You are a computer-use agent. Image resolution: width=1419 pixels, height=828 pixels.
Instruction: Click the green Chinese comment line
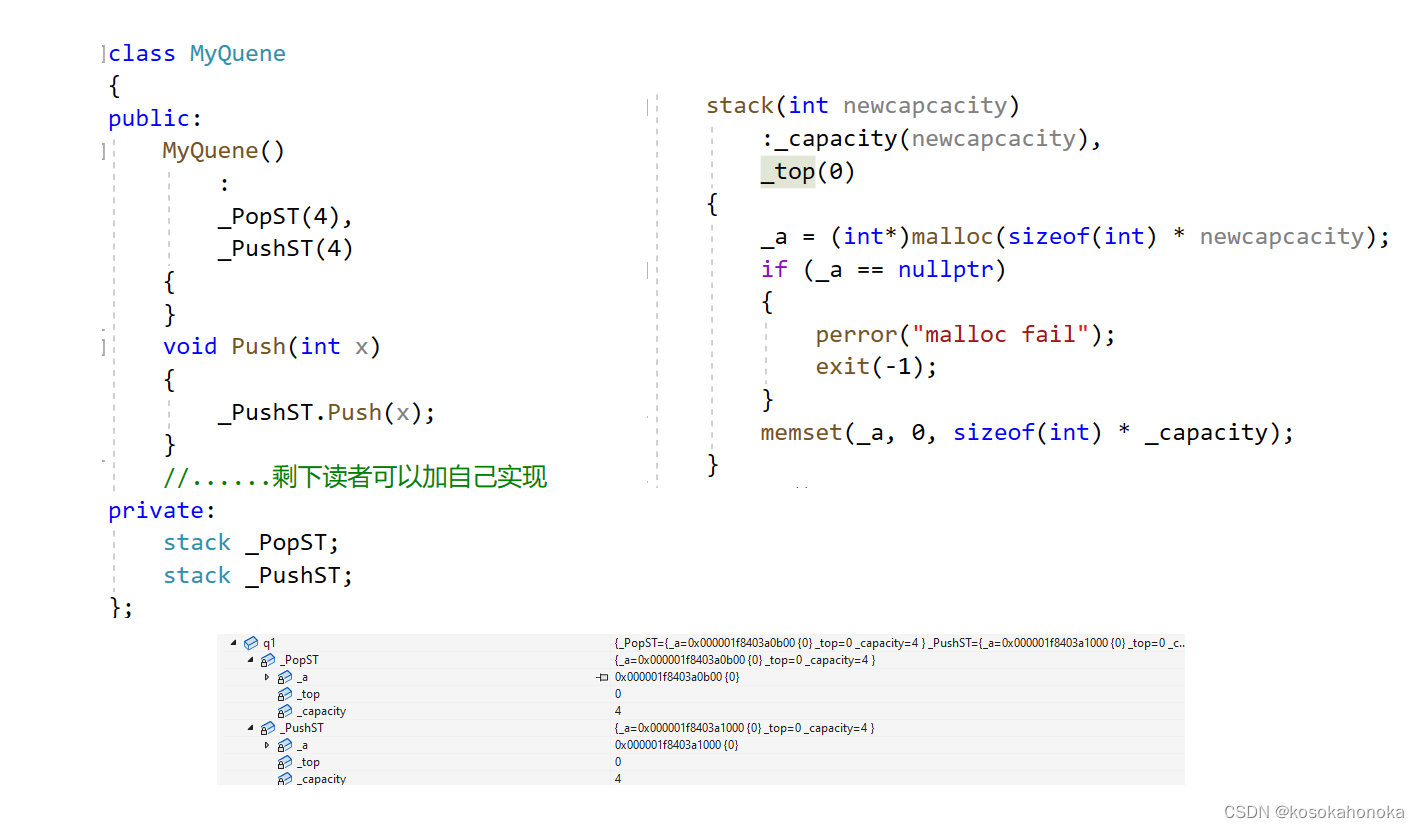coord(355,478)
